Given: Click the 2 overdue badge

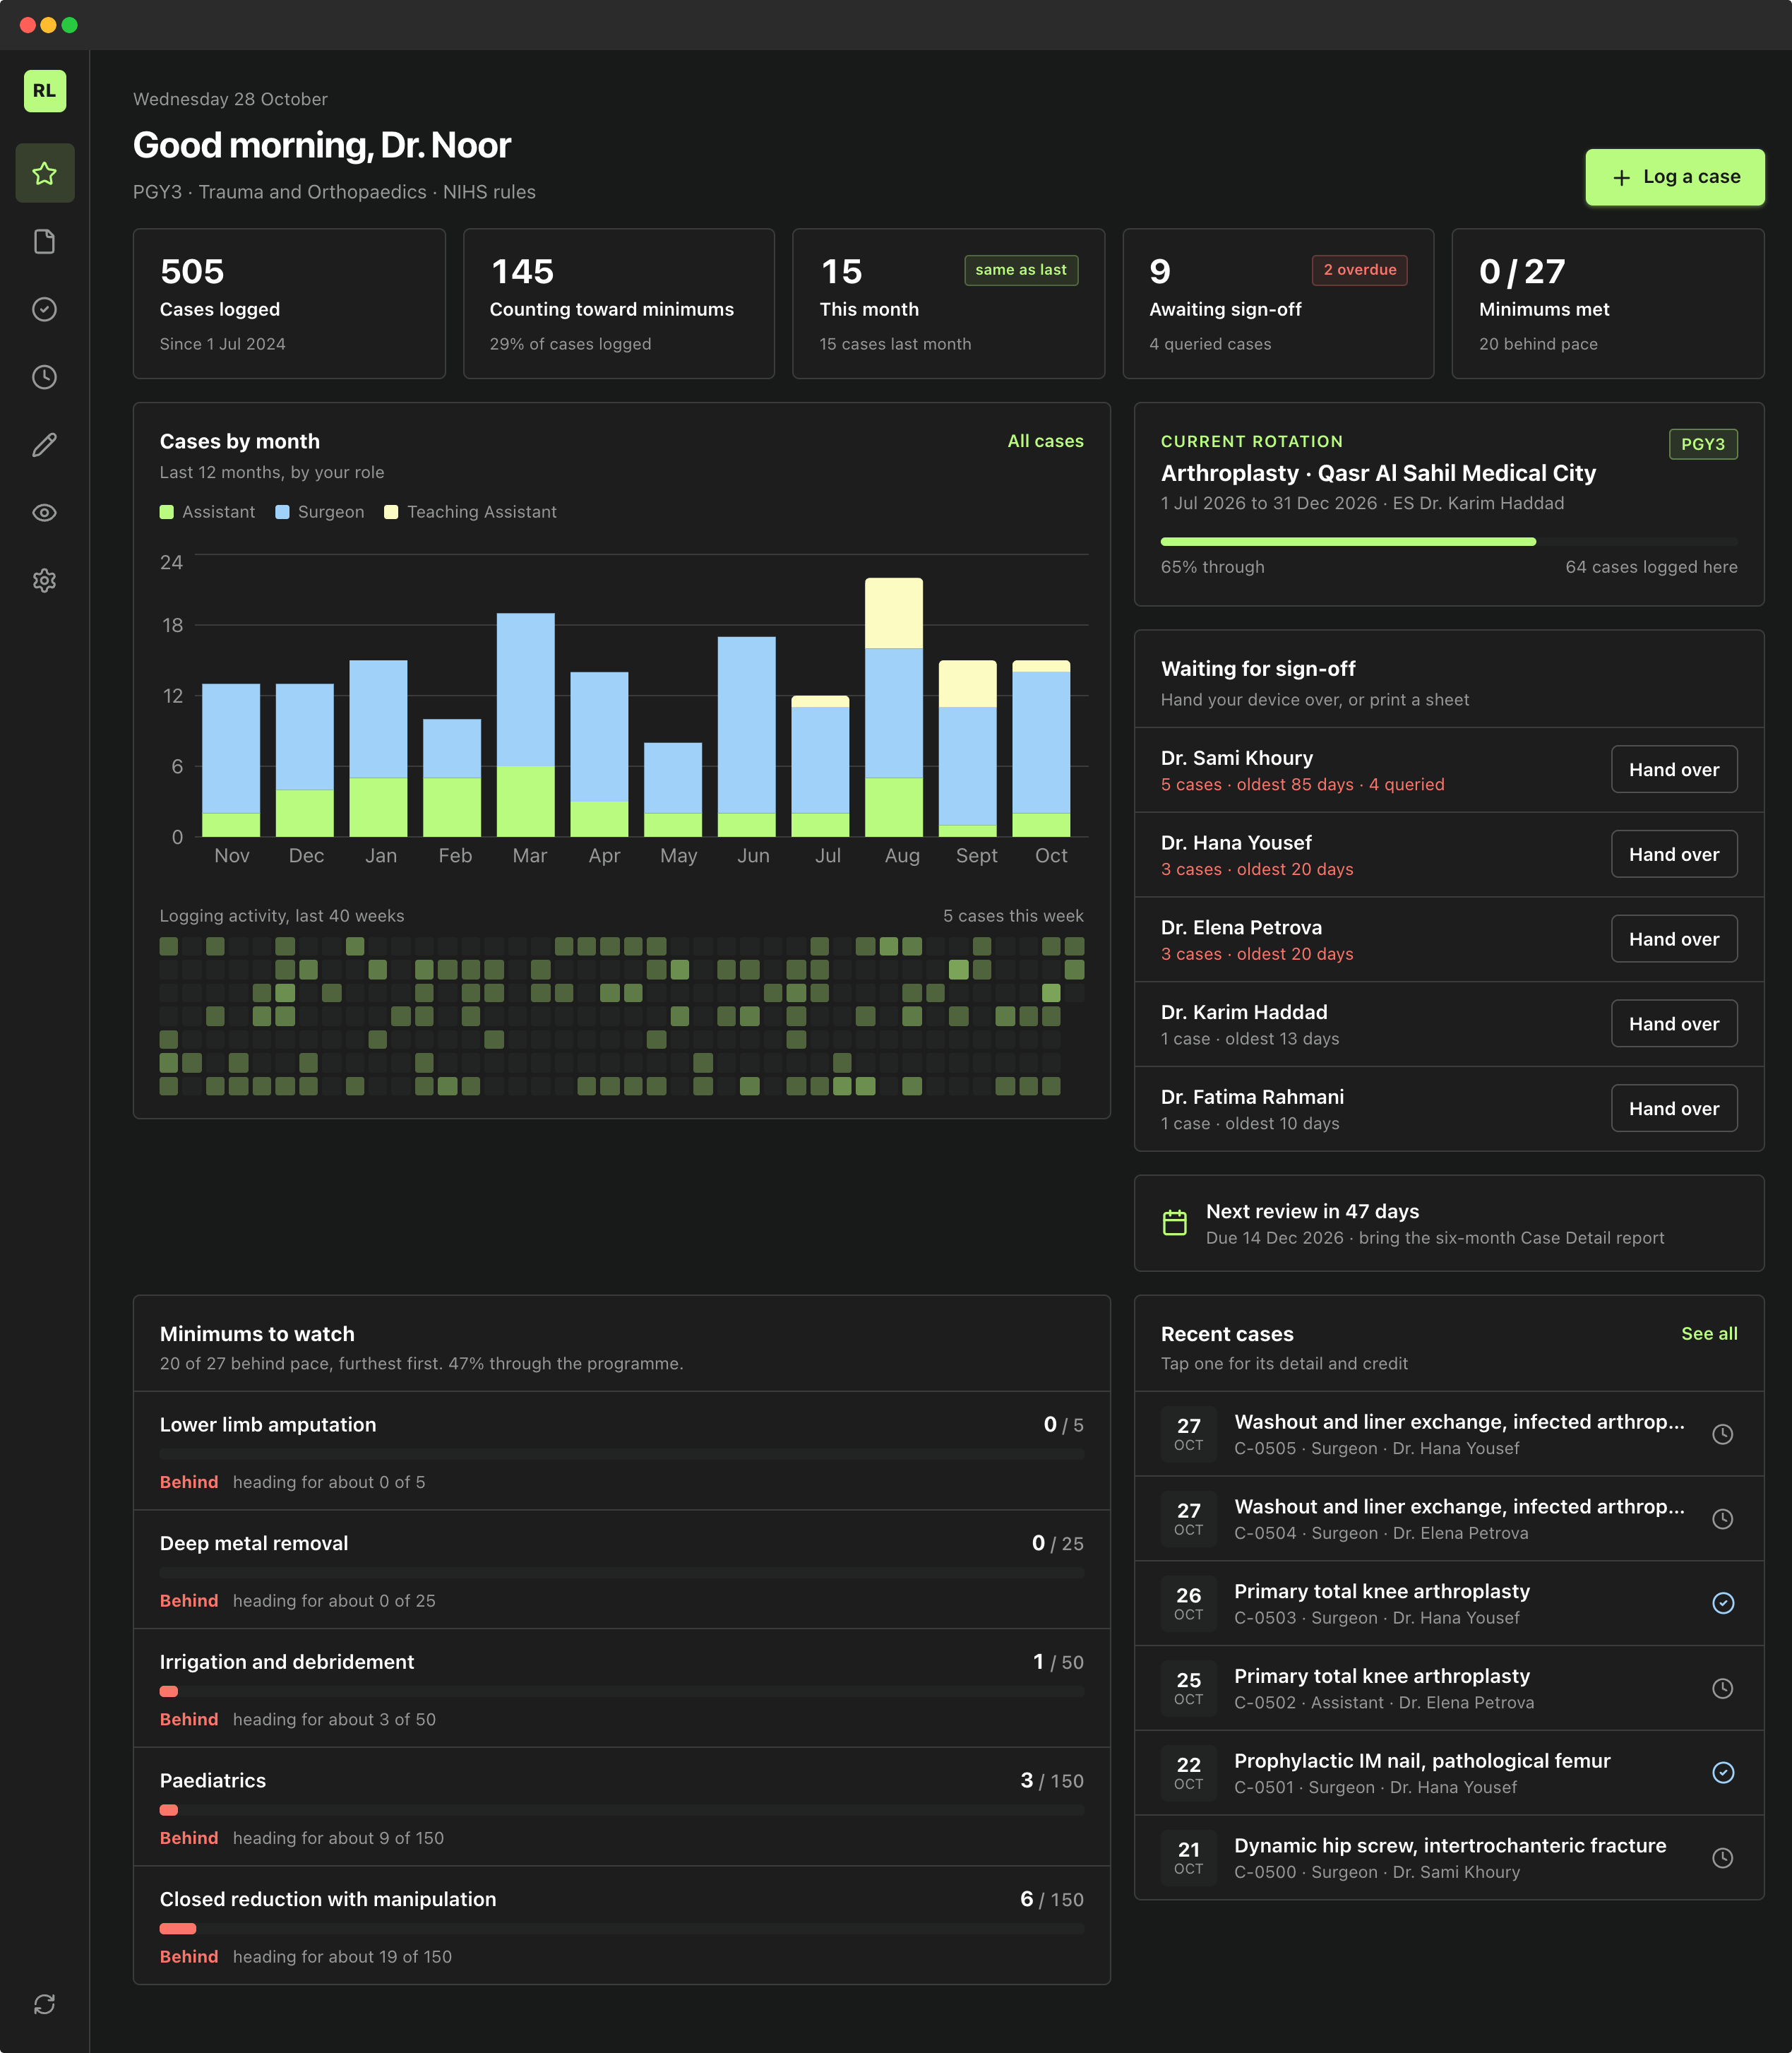Looking at the screenshot, I should (x=1359, y=270).
